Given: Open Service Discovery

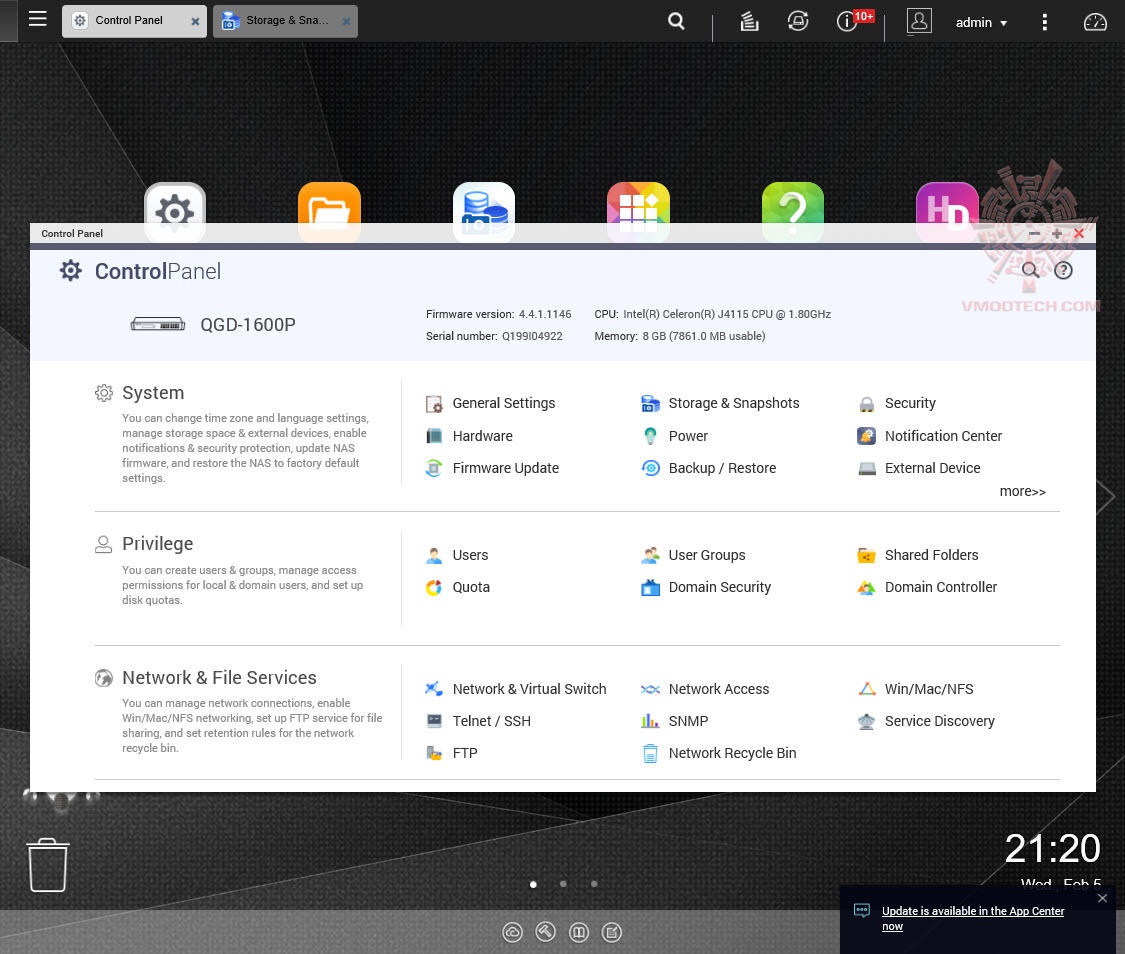Looking at the screenshot, I should click(926, 722).
